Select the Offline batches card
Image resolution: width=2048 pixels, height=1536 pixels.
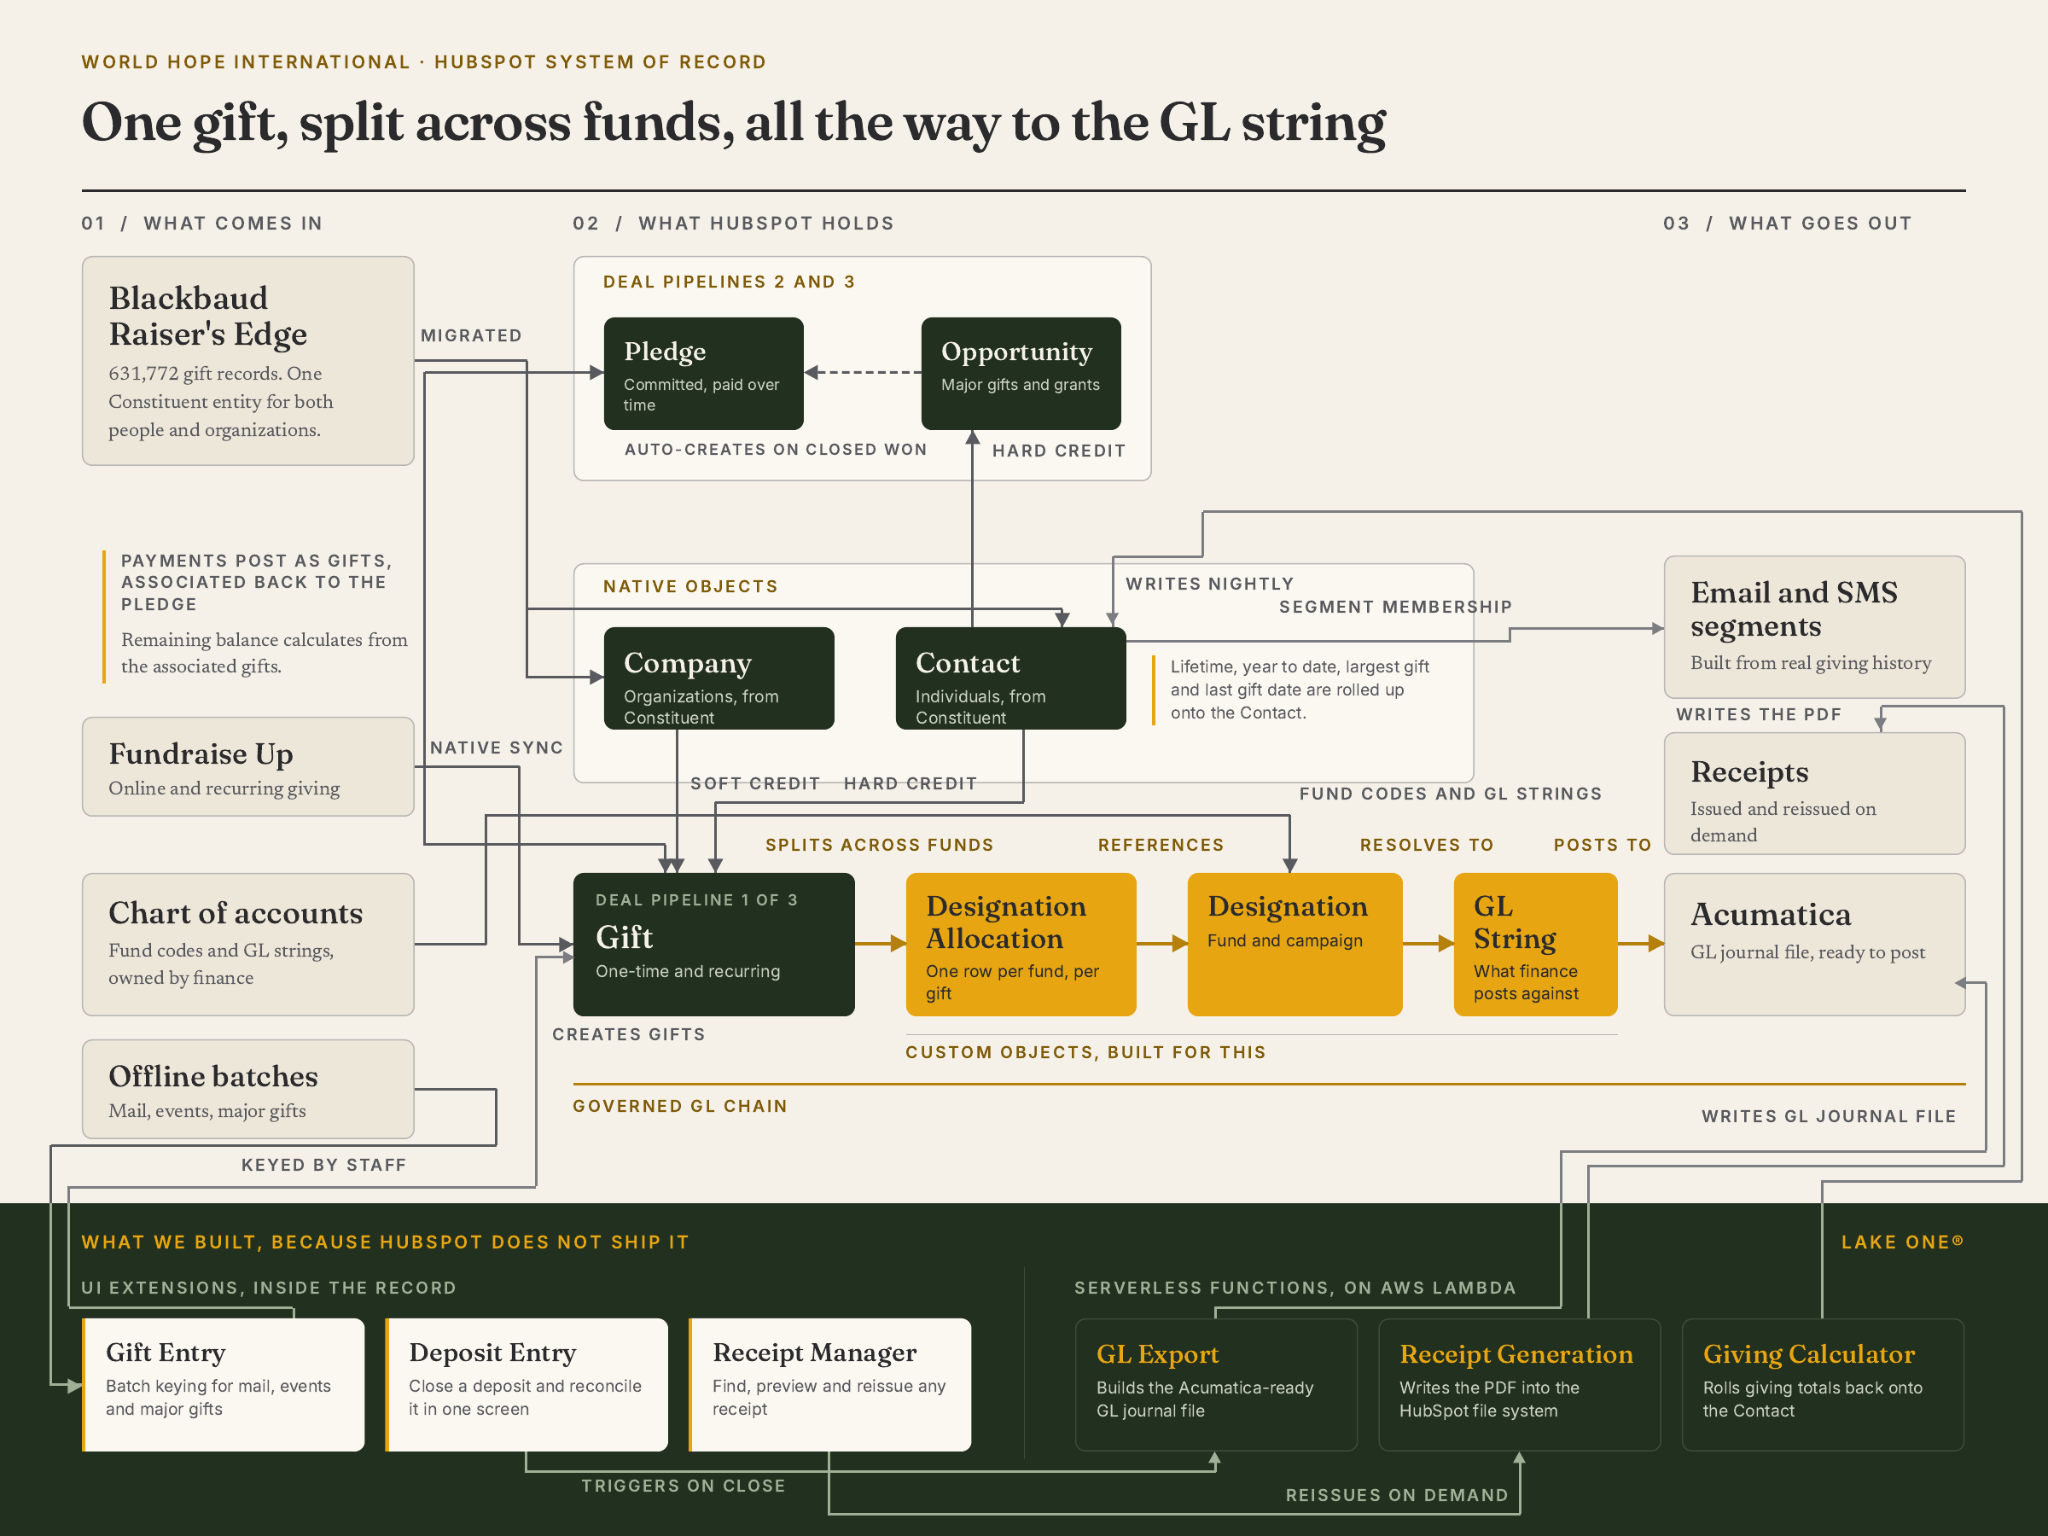[248, 1089]
